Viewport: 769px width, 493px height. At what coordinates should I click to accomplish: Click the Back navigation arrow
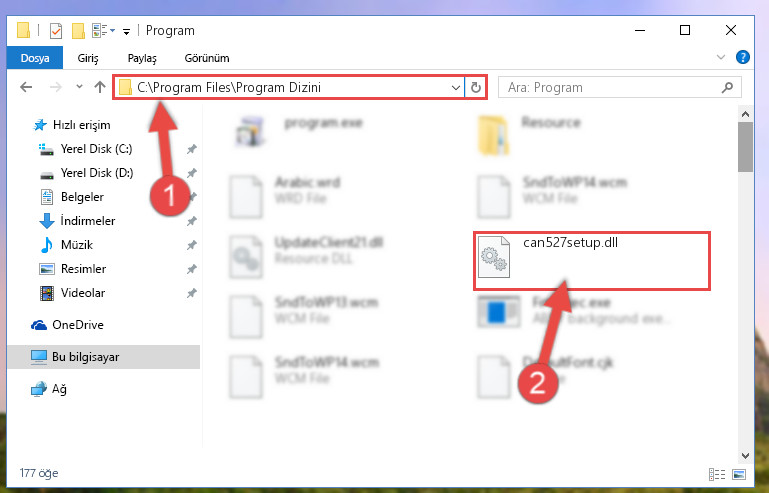(26, 87)
